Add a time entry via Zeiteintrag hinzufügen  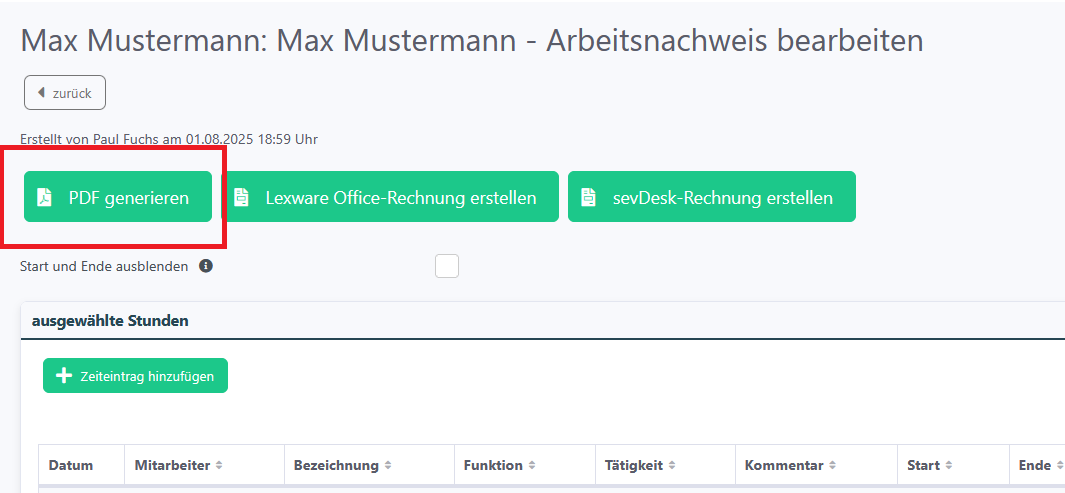pos(135,376)
